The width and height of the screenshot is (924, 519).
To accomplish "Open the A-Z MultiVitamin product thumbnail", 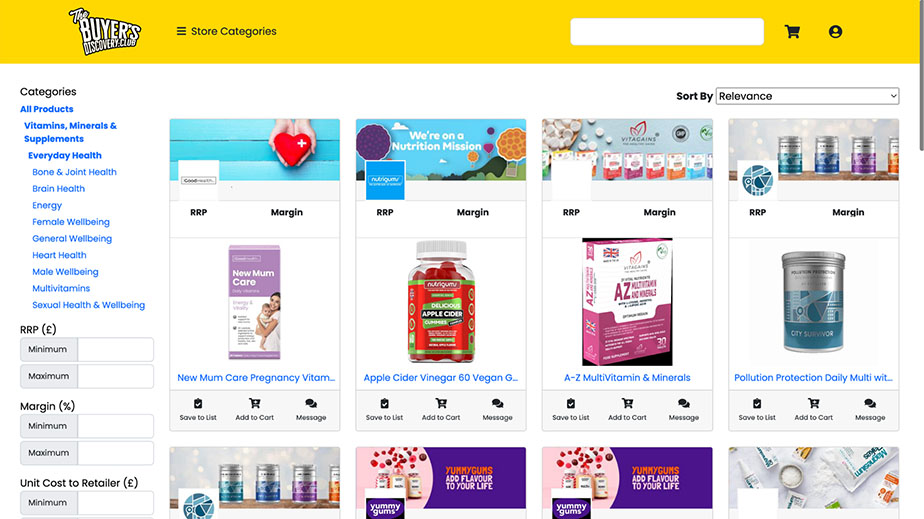I will 627,302.
